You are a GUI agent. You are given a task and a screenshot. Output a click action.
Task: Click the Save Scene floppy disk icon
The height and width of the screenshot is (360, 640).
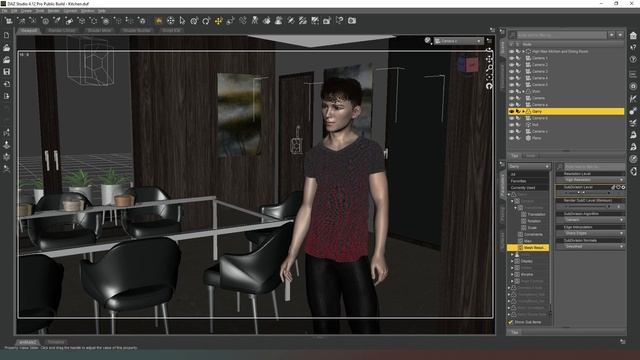click(x=7, y=72)
